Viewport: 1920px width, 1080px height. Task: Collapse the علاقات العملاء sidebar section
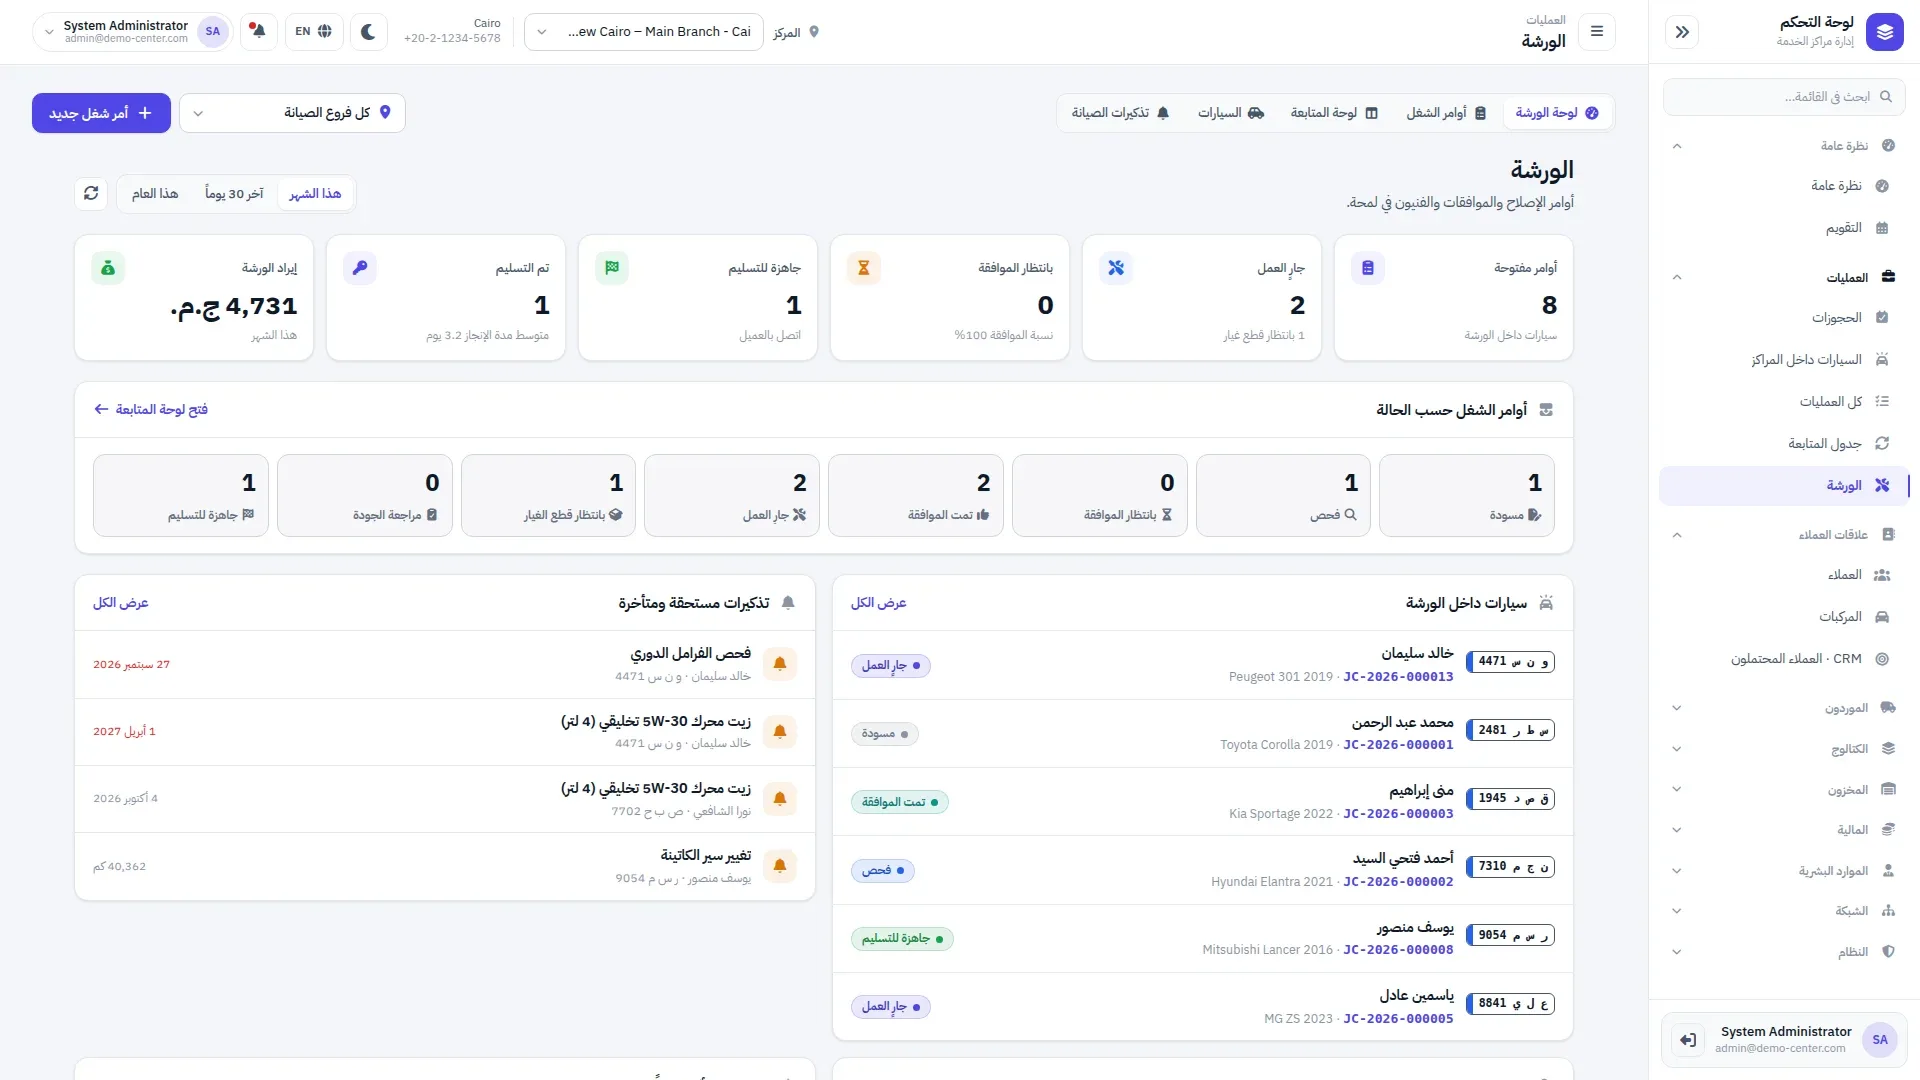1785,535
